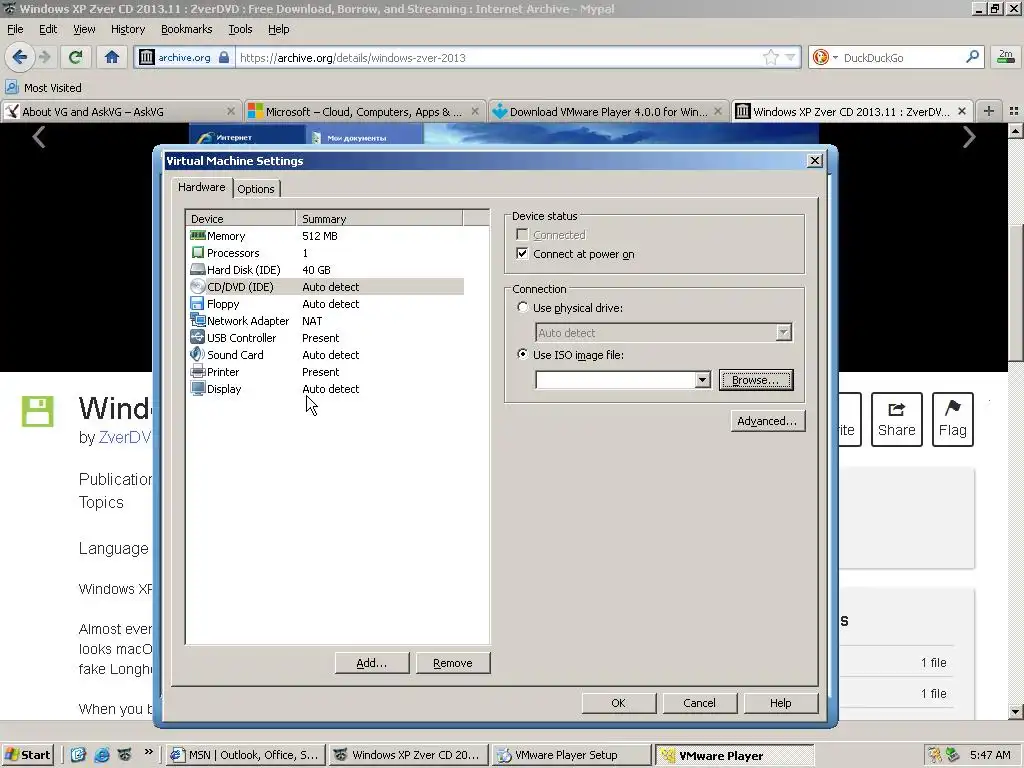Open Internet Explorer from quick launch
This screenshot has width=1024, height=768.
102,755
